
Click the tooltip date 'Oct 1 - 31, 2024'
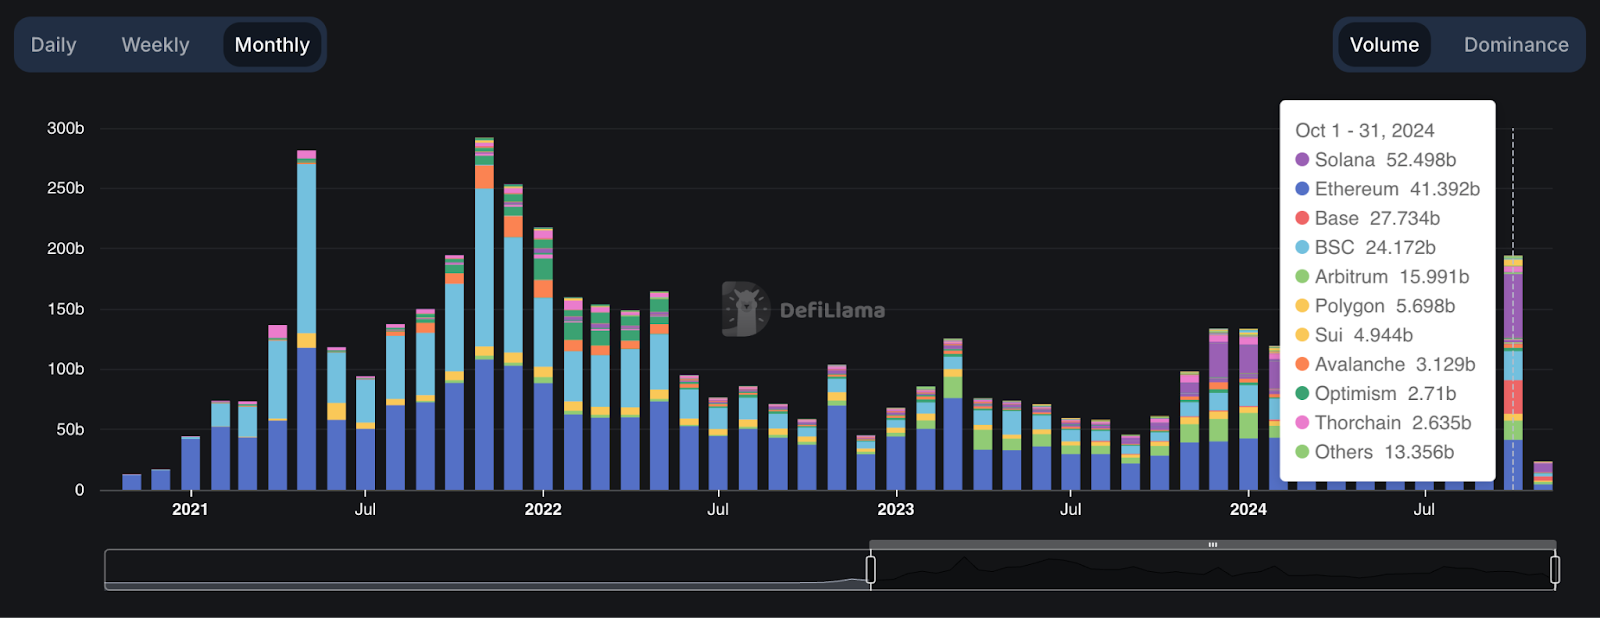tap(1364, 131)
